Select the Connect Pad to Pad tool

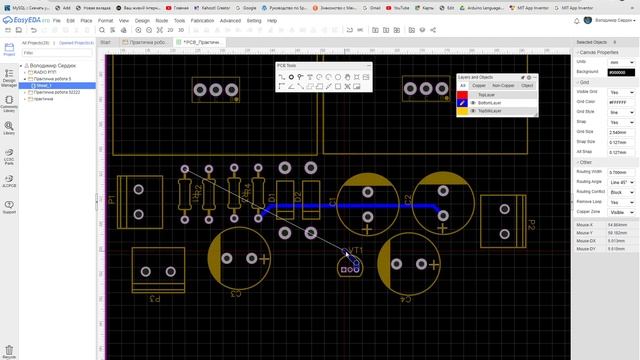tap(300, 86)
